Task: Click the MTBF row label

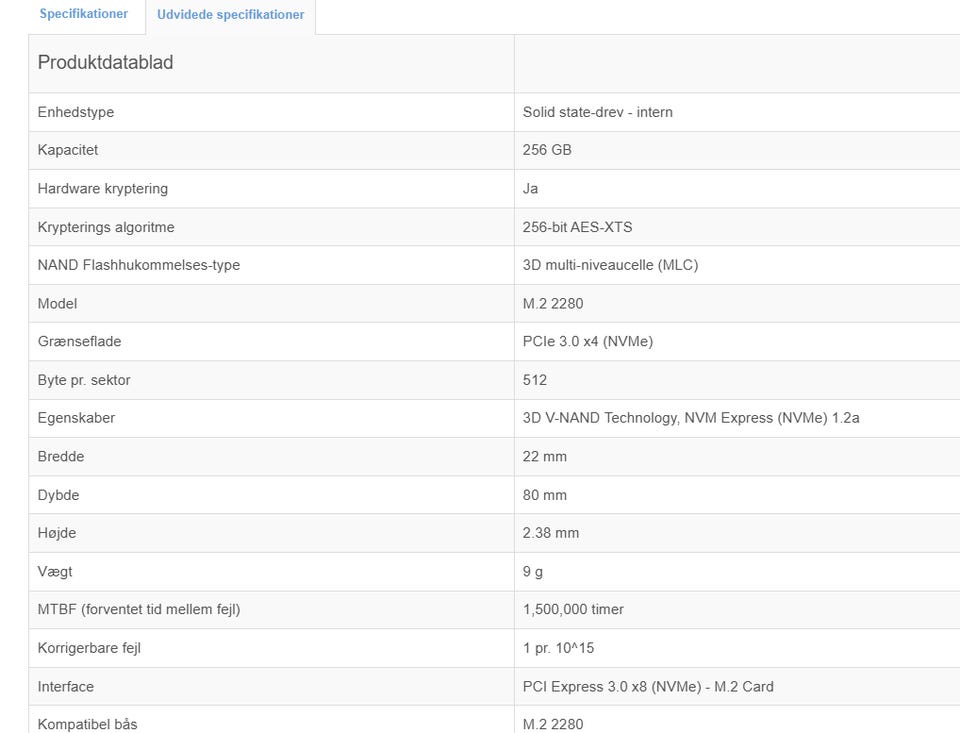Action: 138,609
